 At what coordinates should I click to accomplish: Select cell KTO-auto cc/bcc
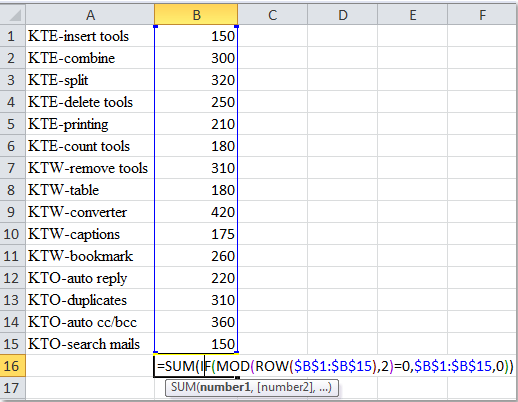90,322
